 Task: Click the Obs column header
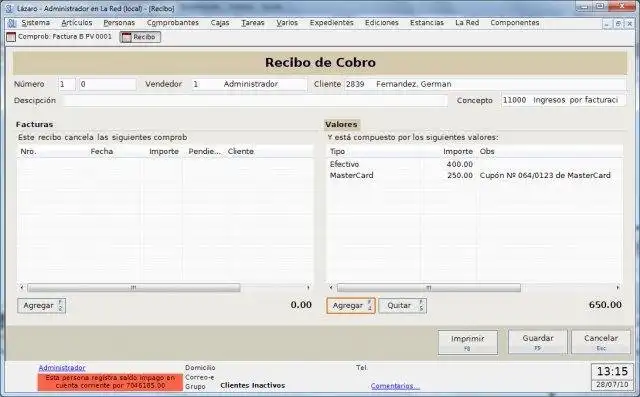487,151
